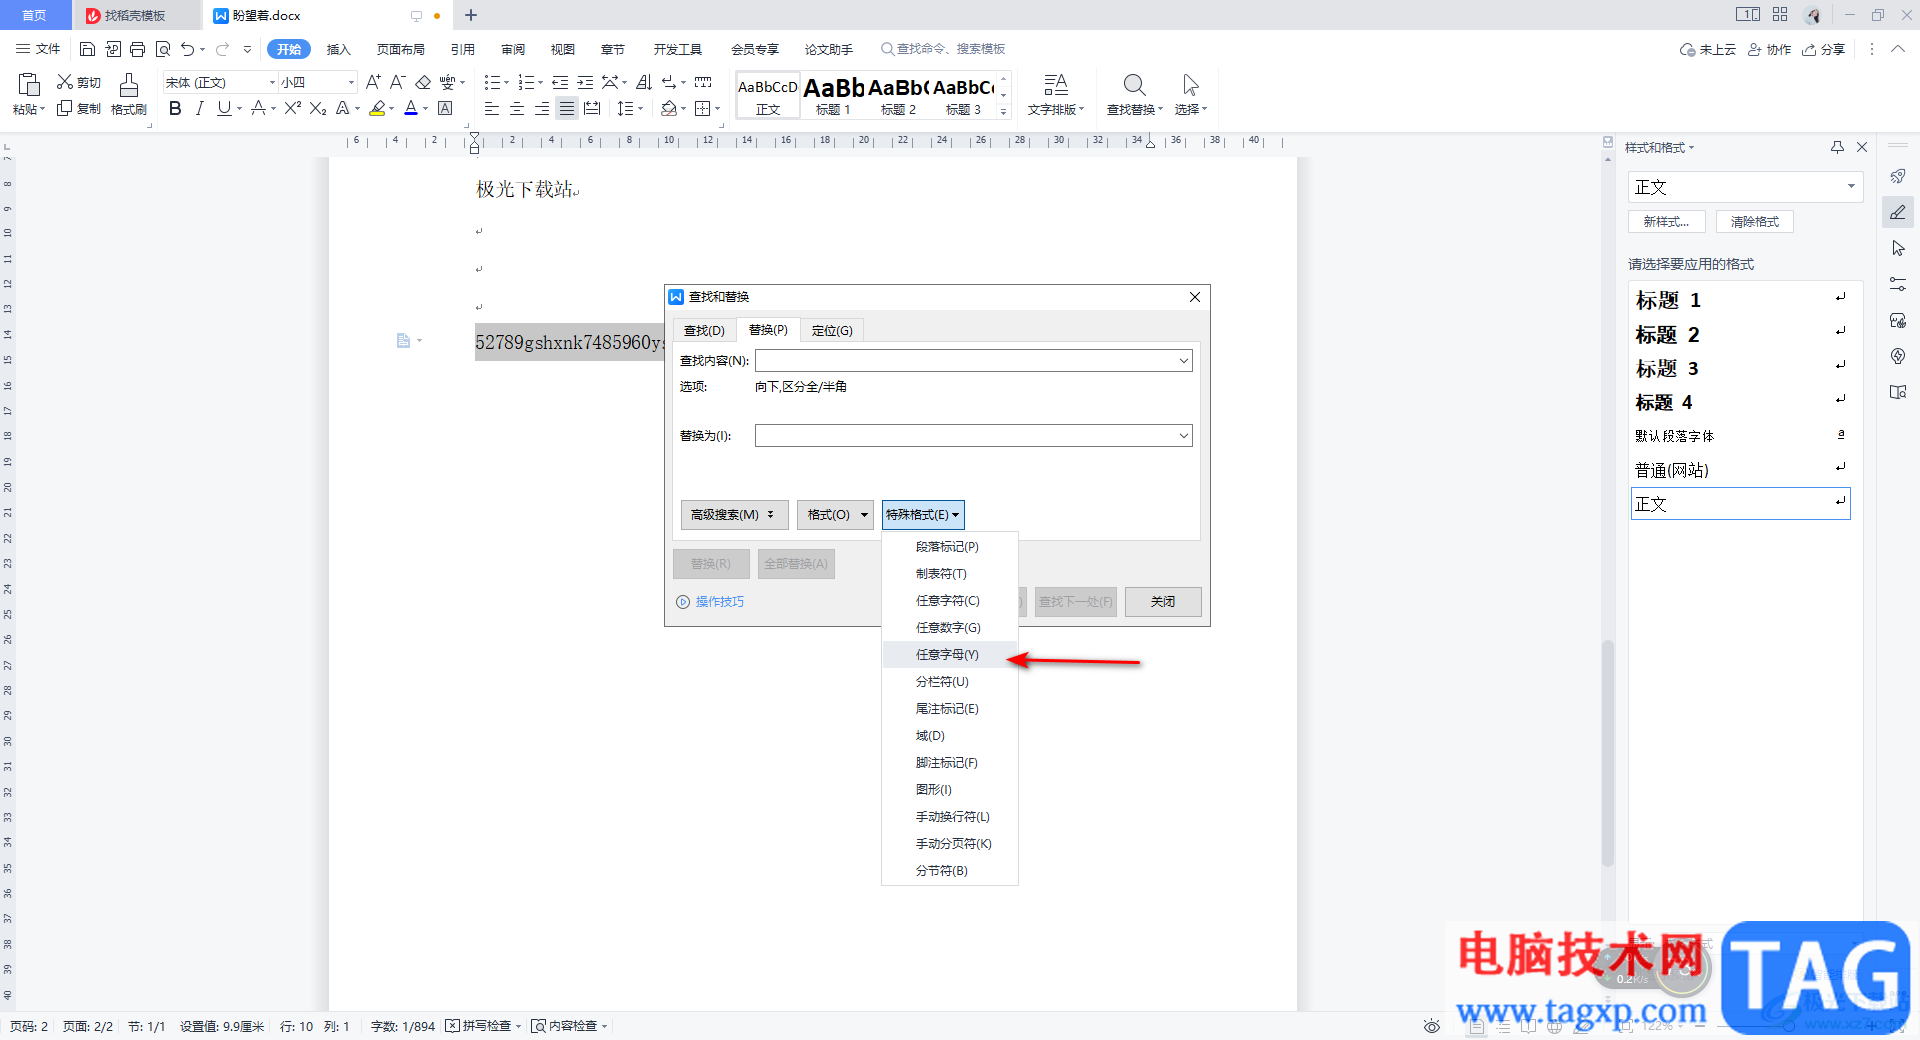Expand the 替换为 combo box arrow
This screenshot has width=1920, height=1040.
click(x=1183, y=436)
